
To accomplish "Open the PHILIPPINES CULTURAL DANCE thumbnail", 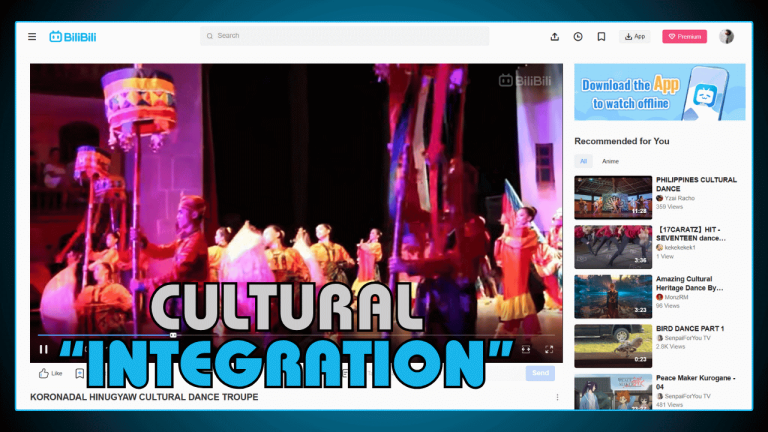I will [613, 197].
